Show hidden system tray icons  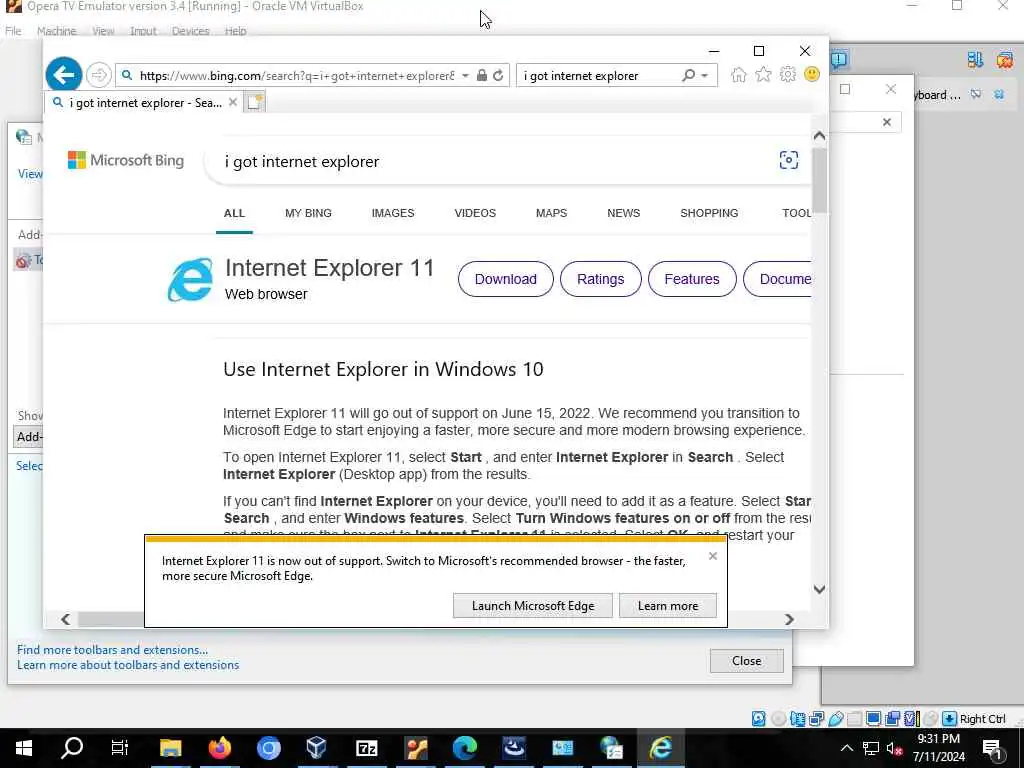click(846, 748)
